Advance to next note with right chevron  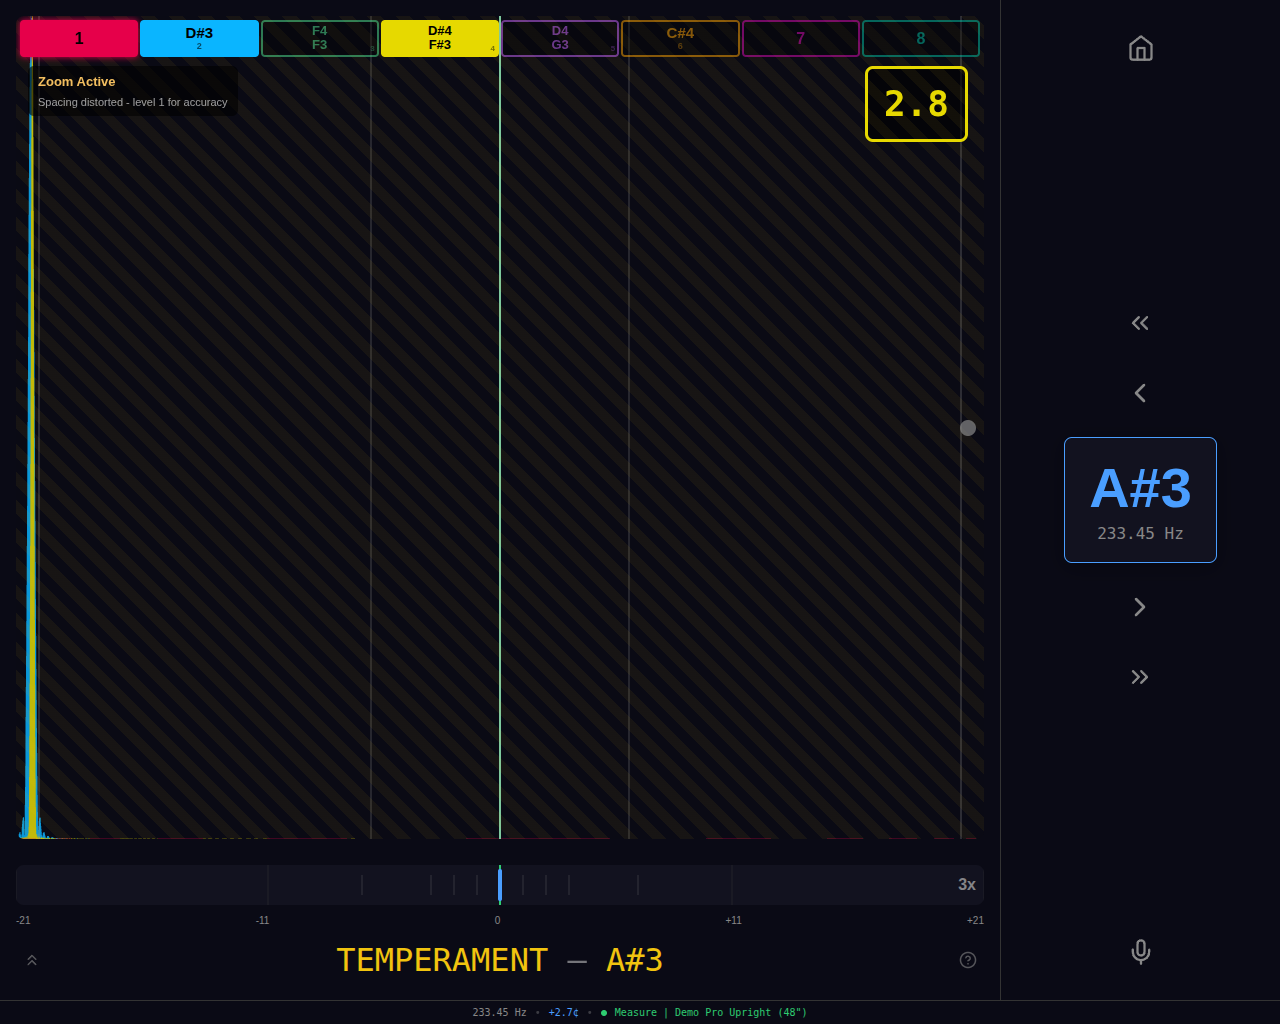1140,607
